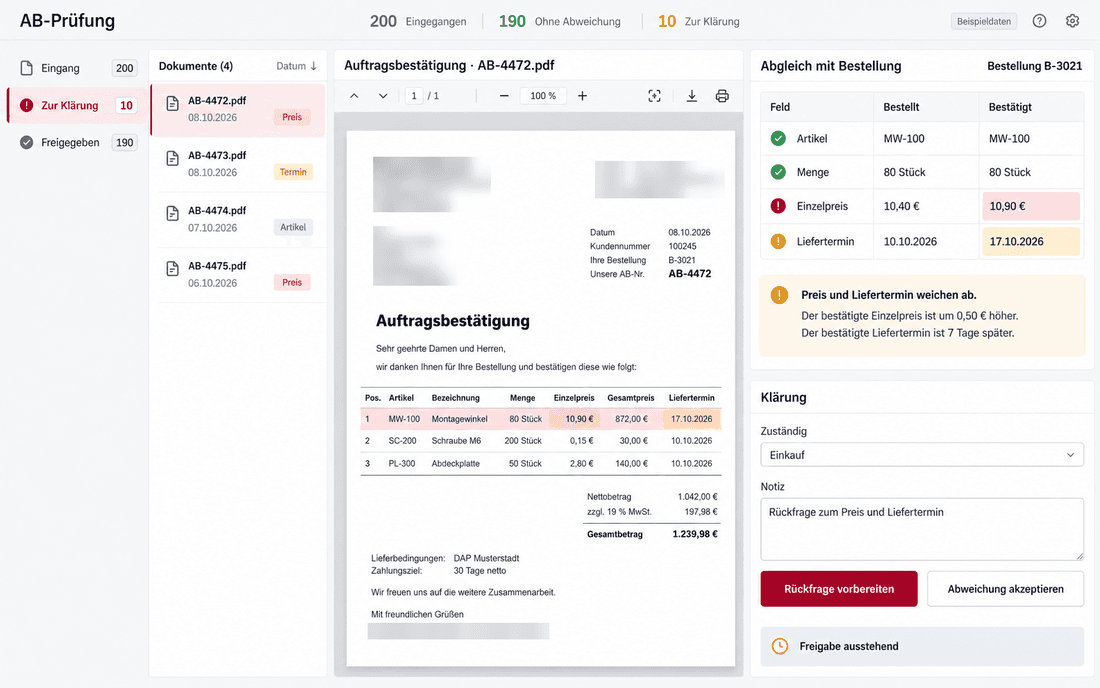Click ordered date 10.10.2026 cell
1100x688 pixels.
pos(925,241)
